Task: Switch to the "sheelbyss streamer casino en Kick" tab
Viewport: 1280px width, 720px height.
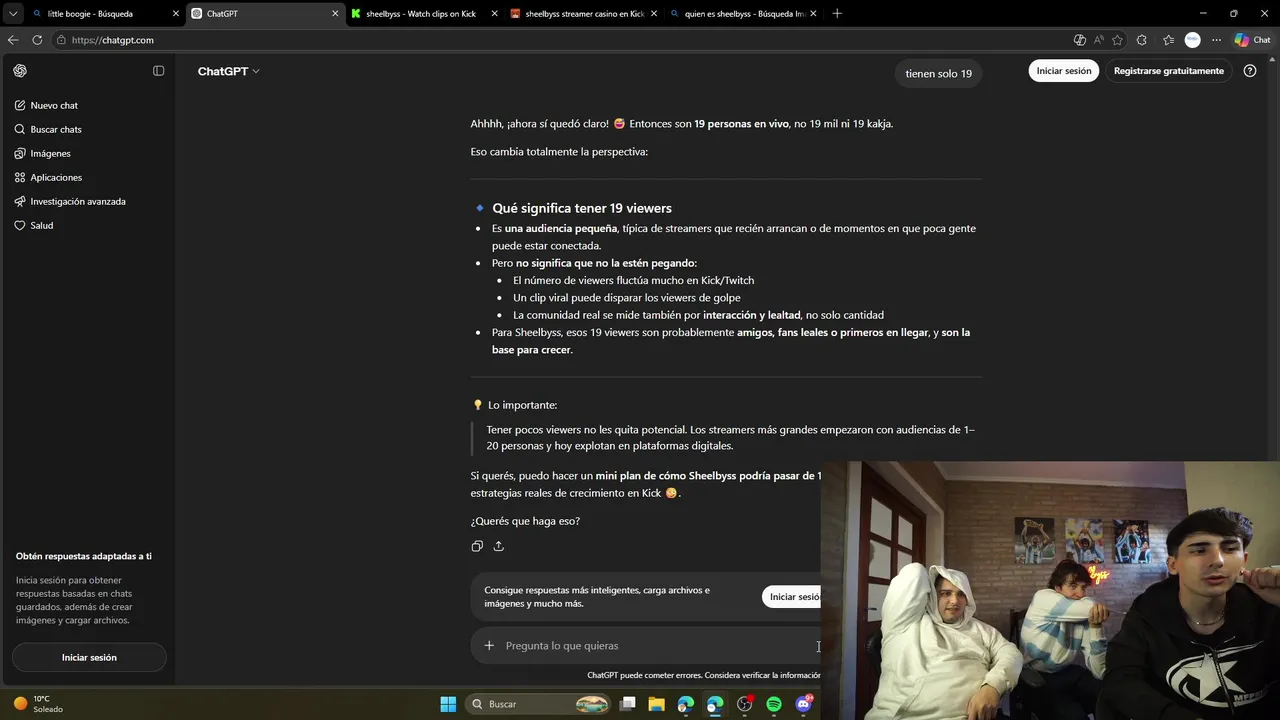Action: coord(584,14)
